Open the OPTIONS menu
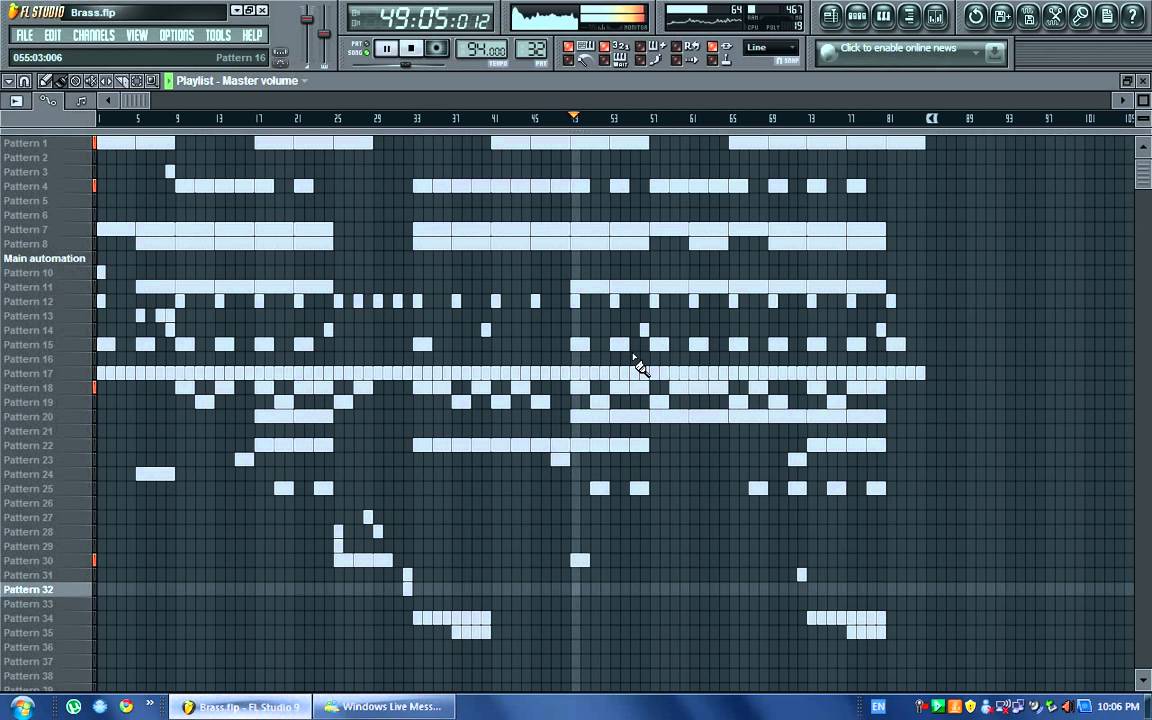This screenshot has height=720, width=1152. [x=176, y=35]
